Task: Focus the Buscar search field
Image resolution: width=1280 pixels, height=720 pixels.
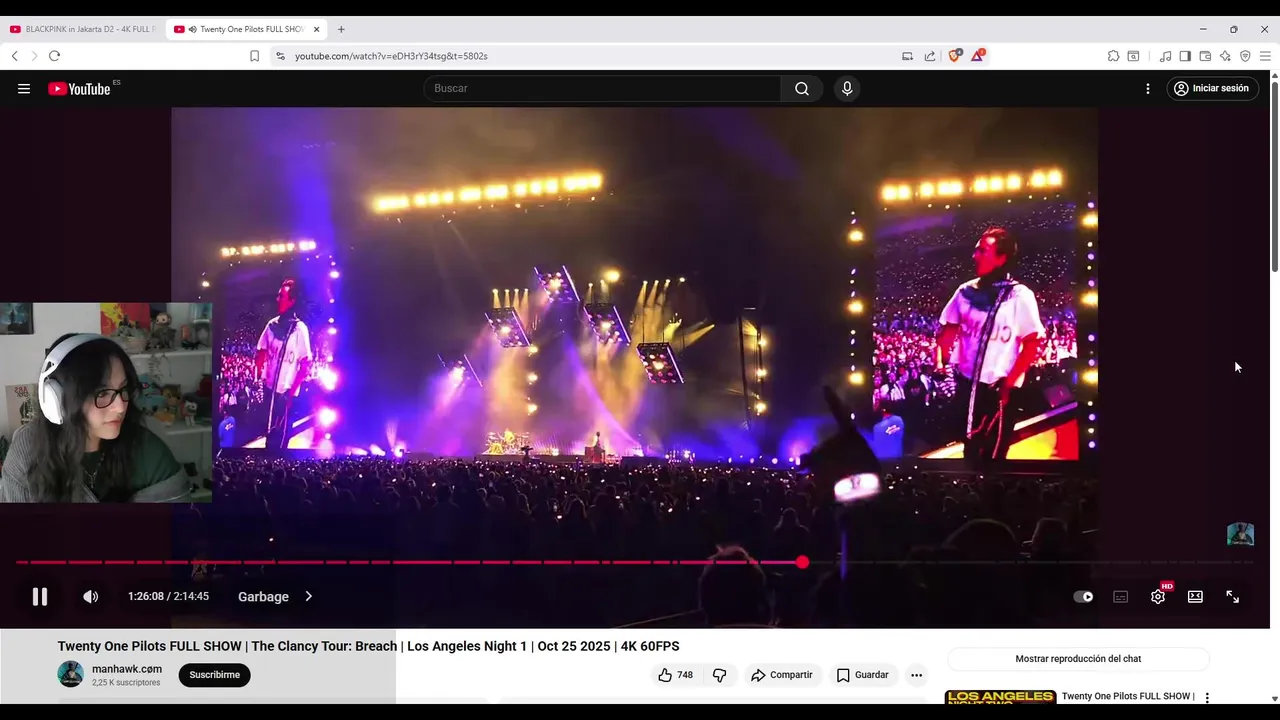Action: coord(602,88)
